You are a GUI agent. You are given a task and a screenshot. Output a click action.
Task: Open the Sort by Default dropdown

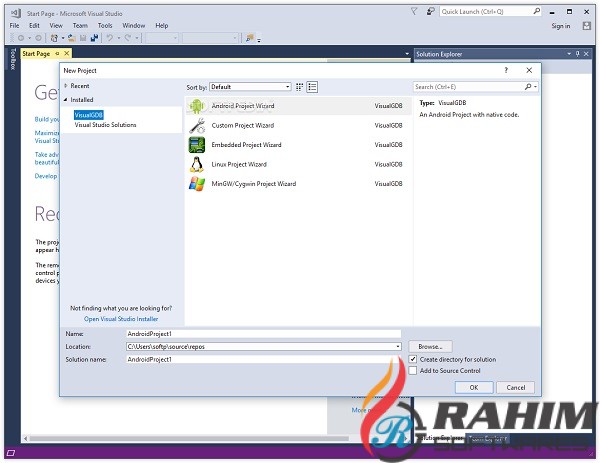point(250,87)
